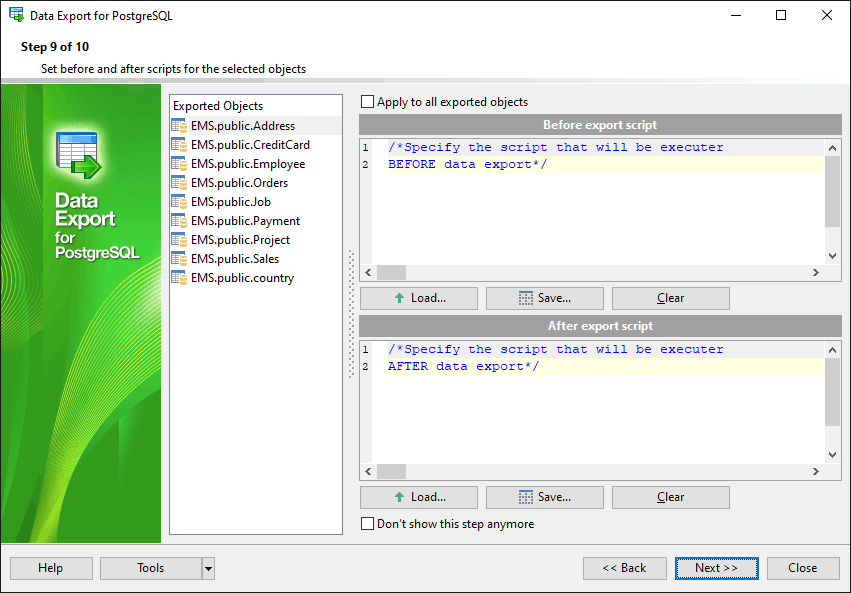Click the table icon beside EMS.public.Address
Screen dimensions: 851x593
pyautogui.click(x=179, y=126)
